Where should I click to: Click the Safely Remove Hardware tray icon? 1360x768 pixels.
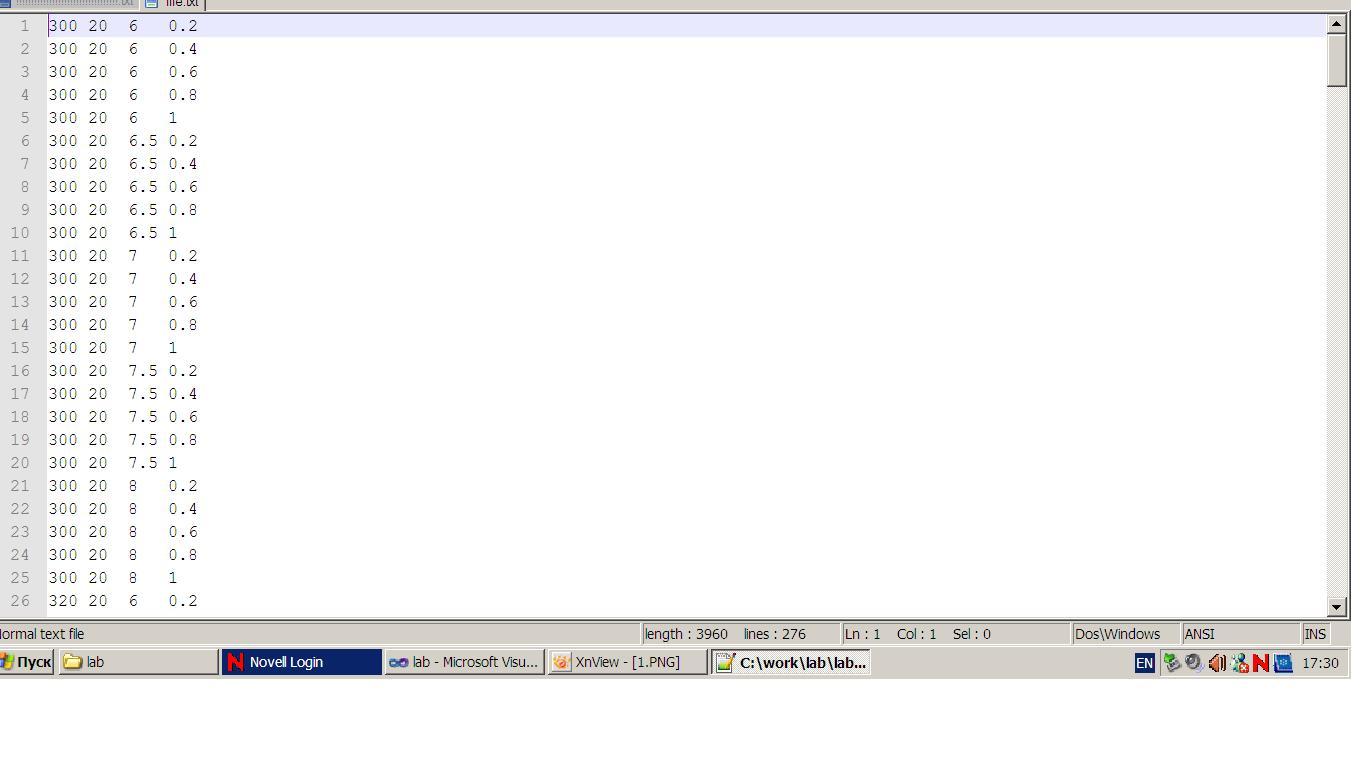click(1172, 663)
